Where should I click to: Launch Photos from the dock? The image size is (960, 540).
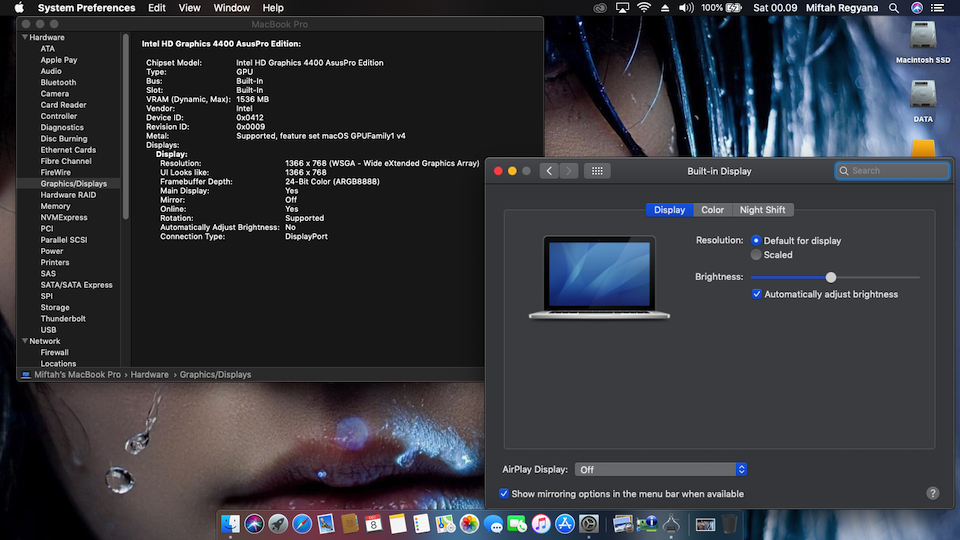tap(469, 523)
